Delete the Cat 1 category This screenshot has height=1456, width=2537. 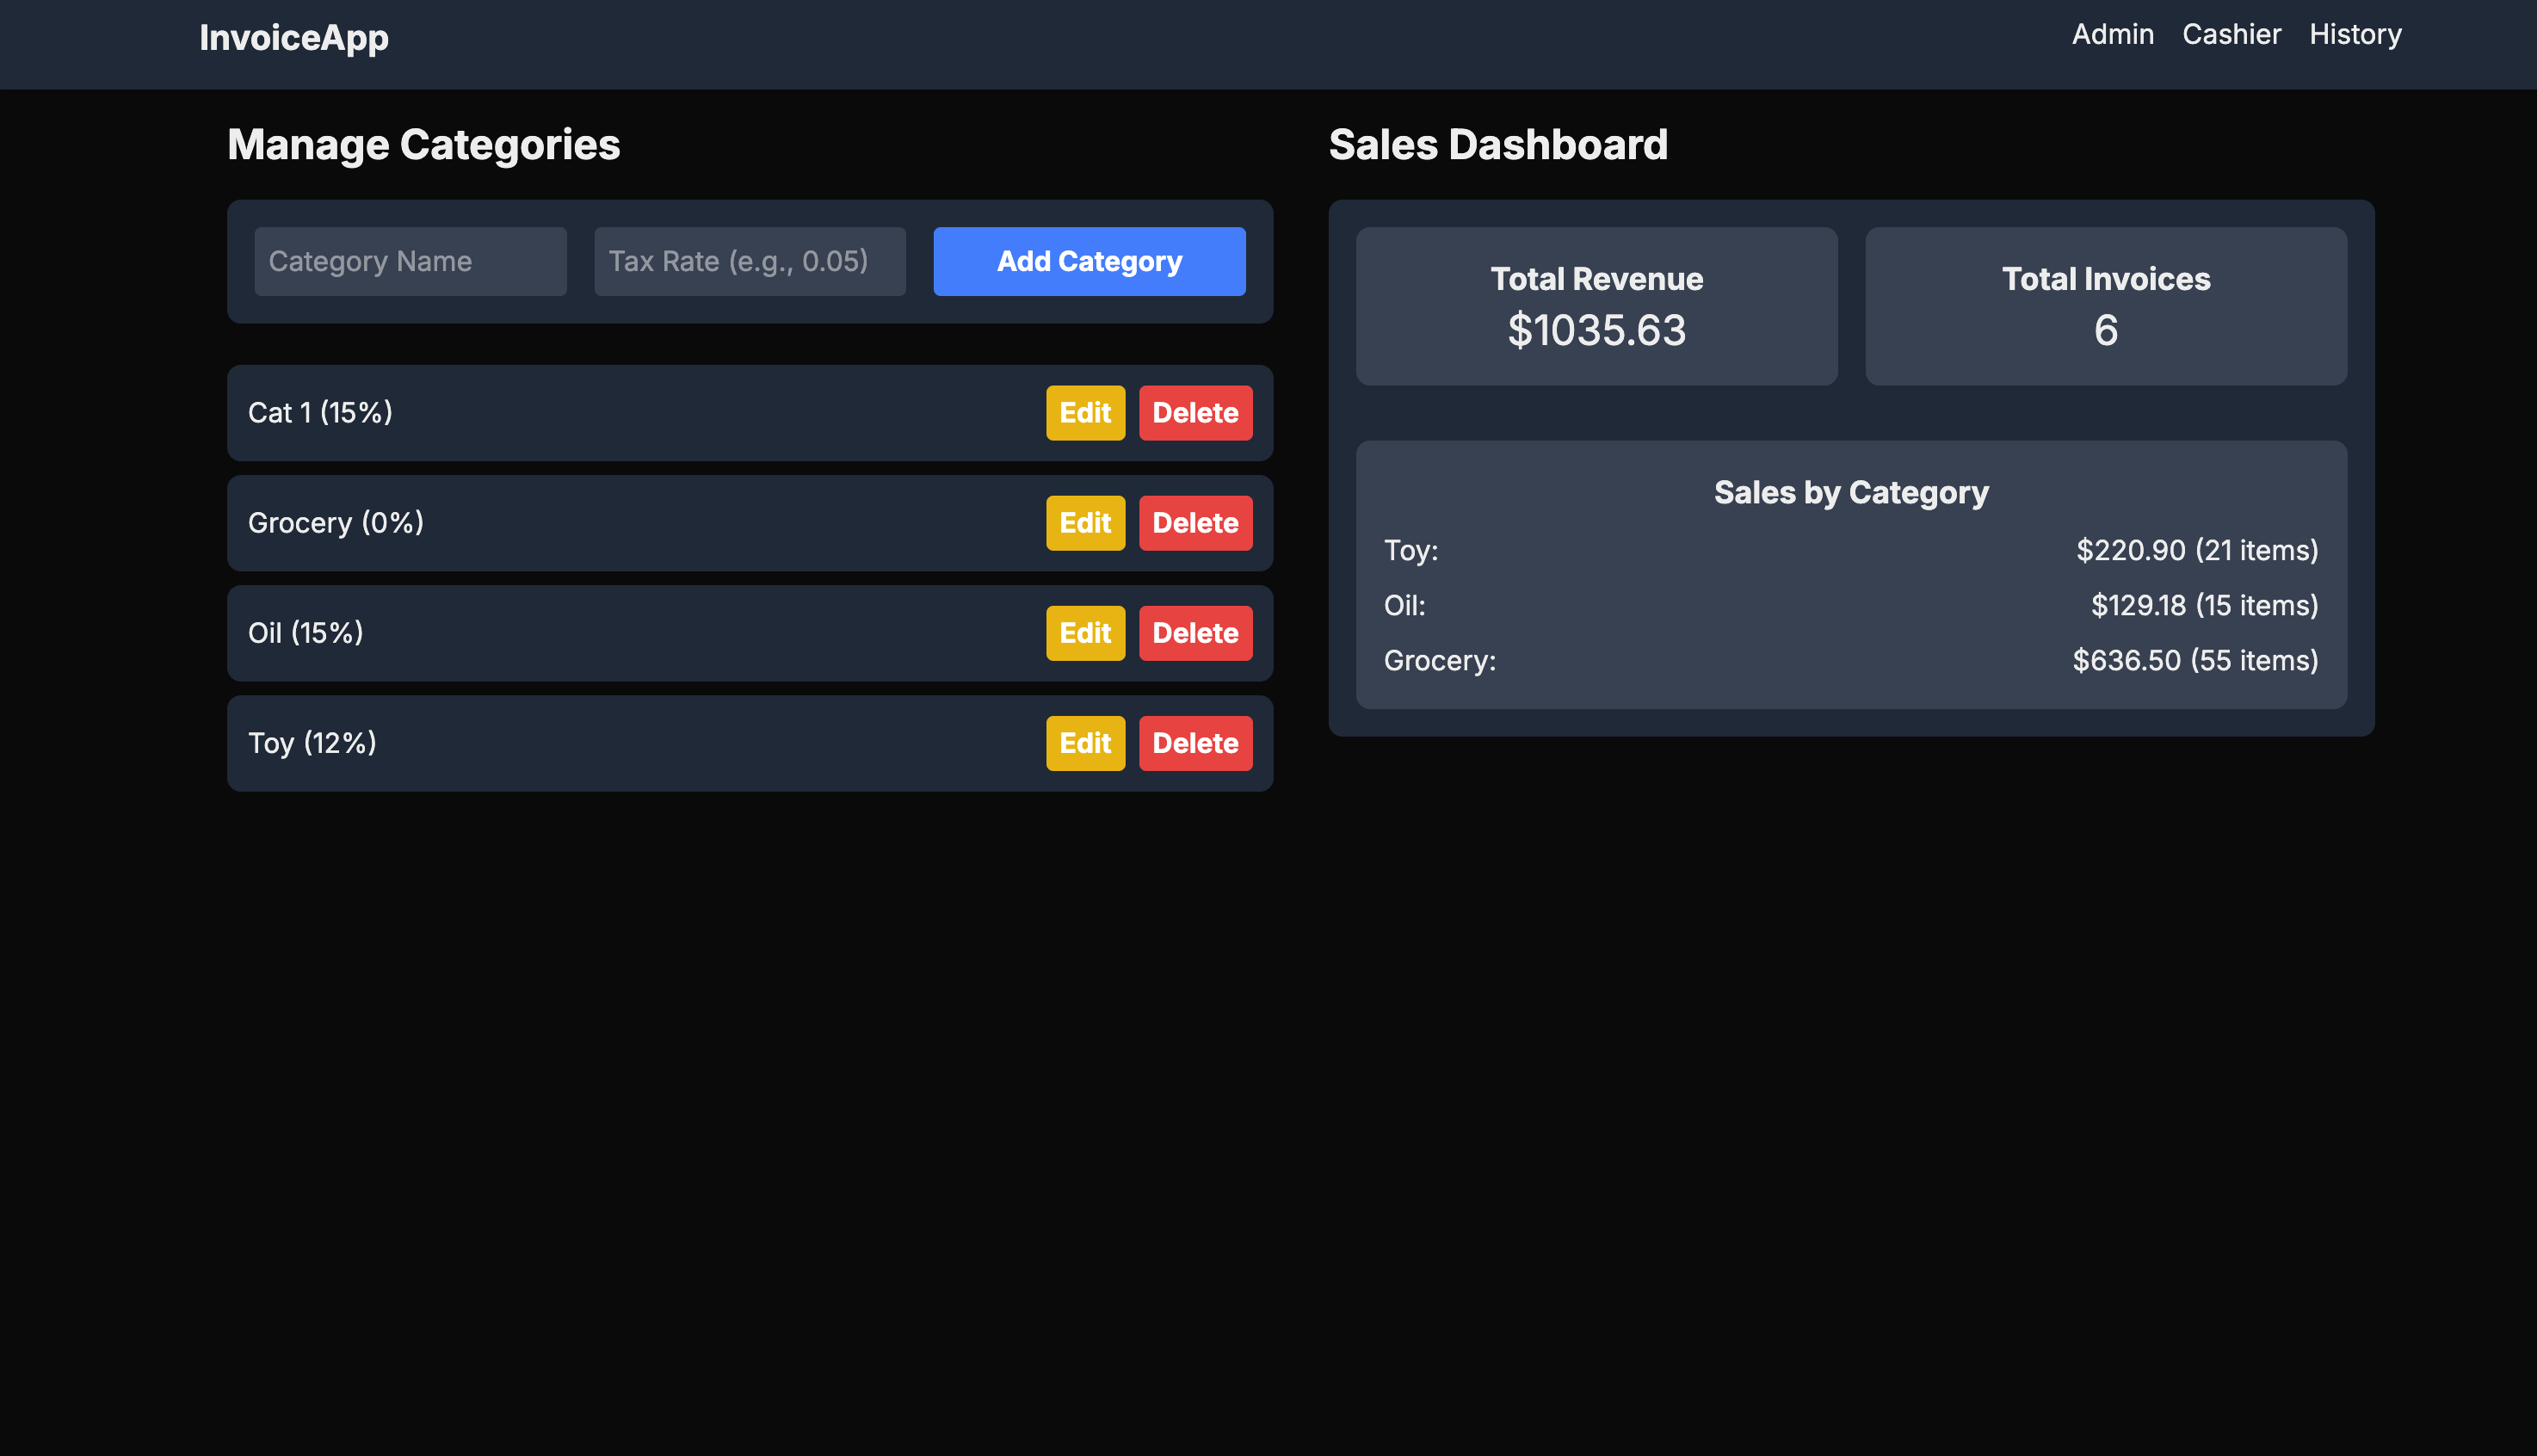point(1195,413)
